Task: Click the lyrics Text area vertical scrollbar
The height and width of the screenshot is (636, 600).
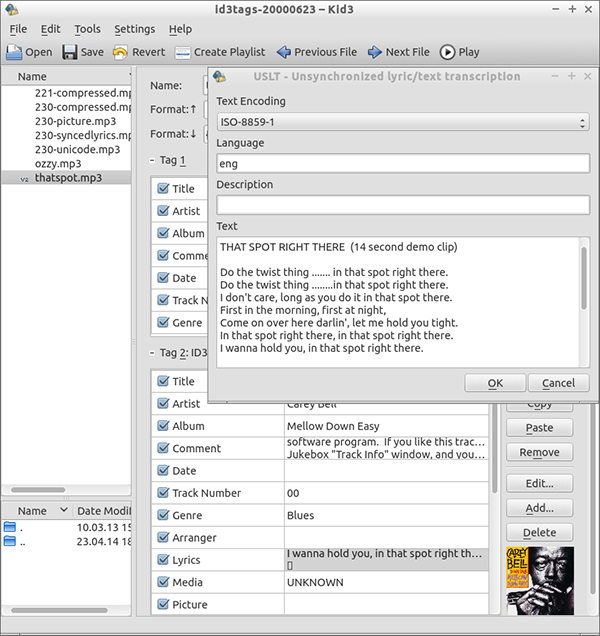Action: tap(584, 278)
